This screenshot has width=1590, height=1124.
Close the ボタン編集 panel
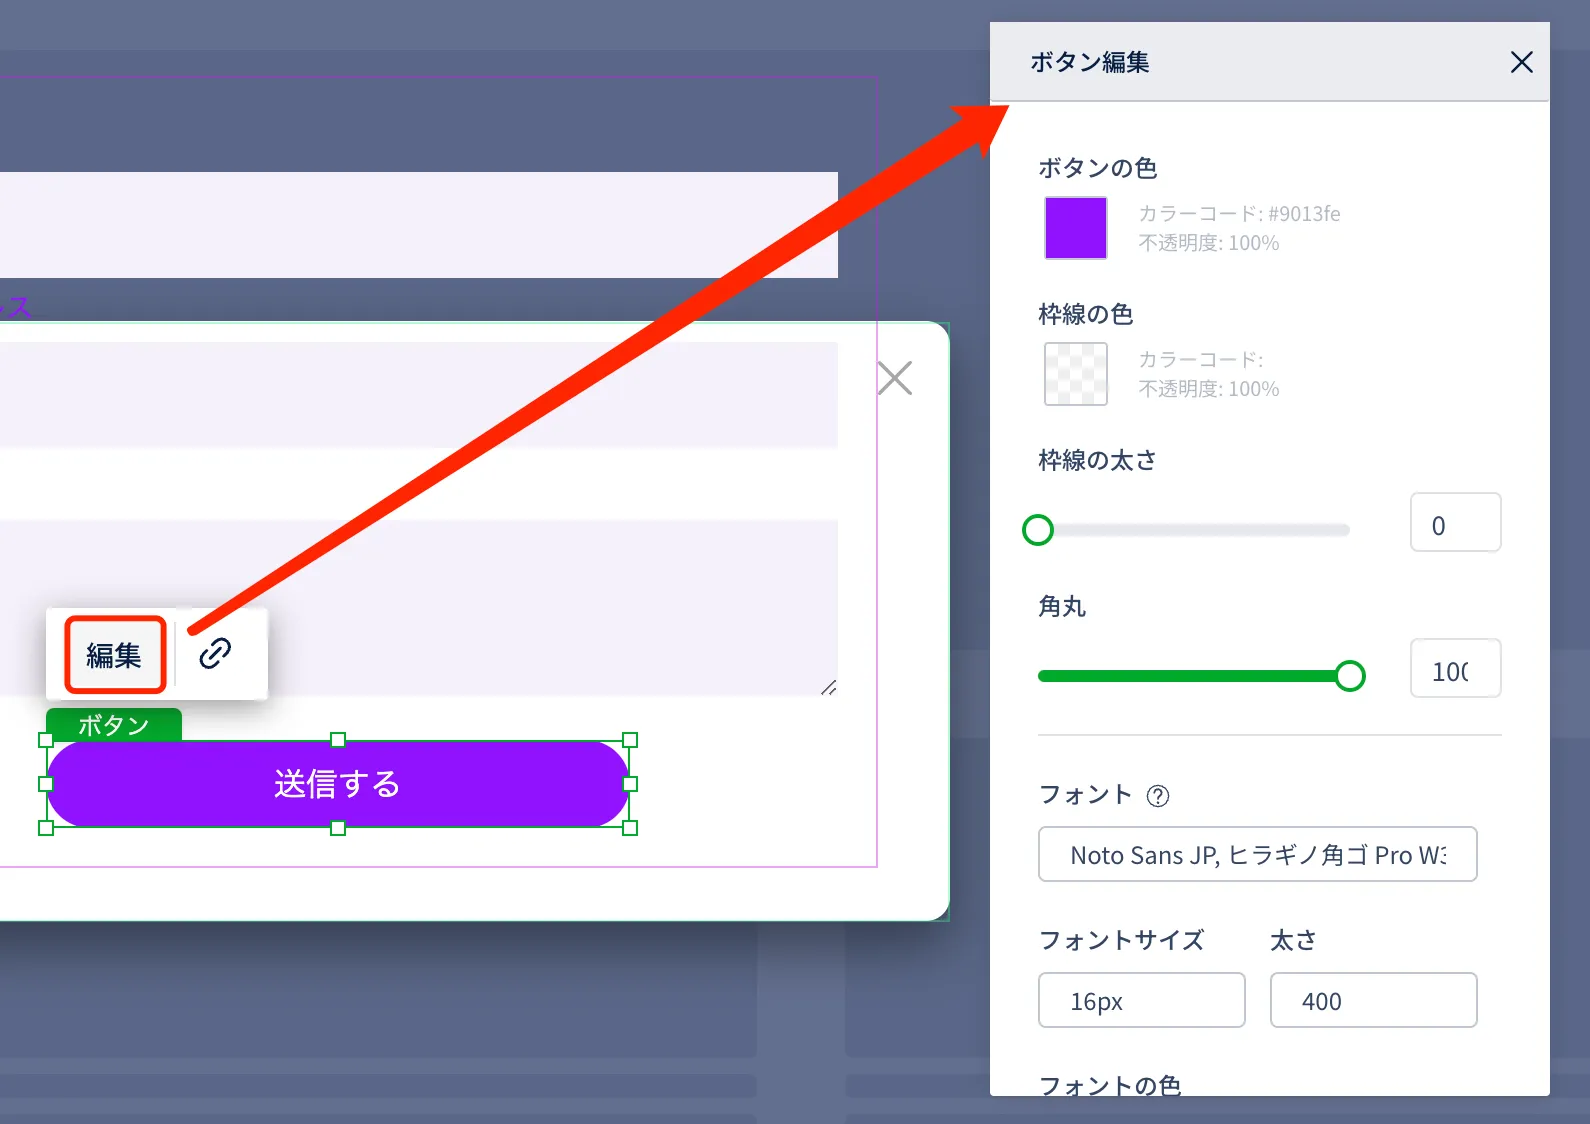(x=1521, y=62)
